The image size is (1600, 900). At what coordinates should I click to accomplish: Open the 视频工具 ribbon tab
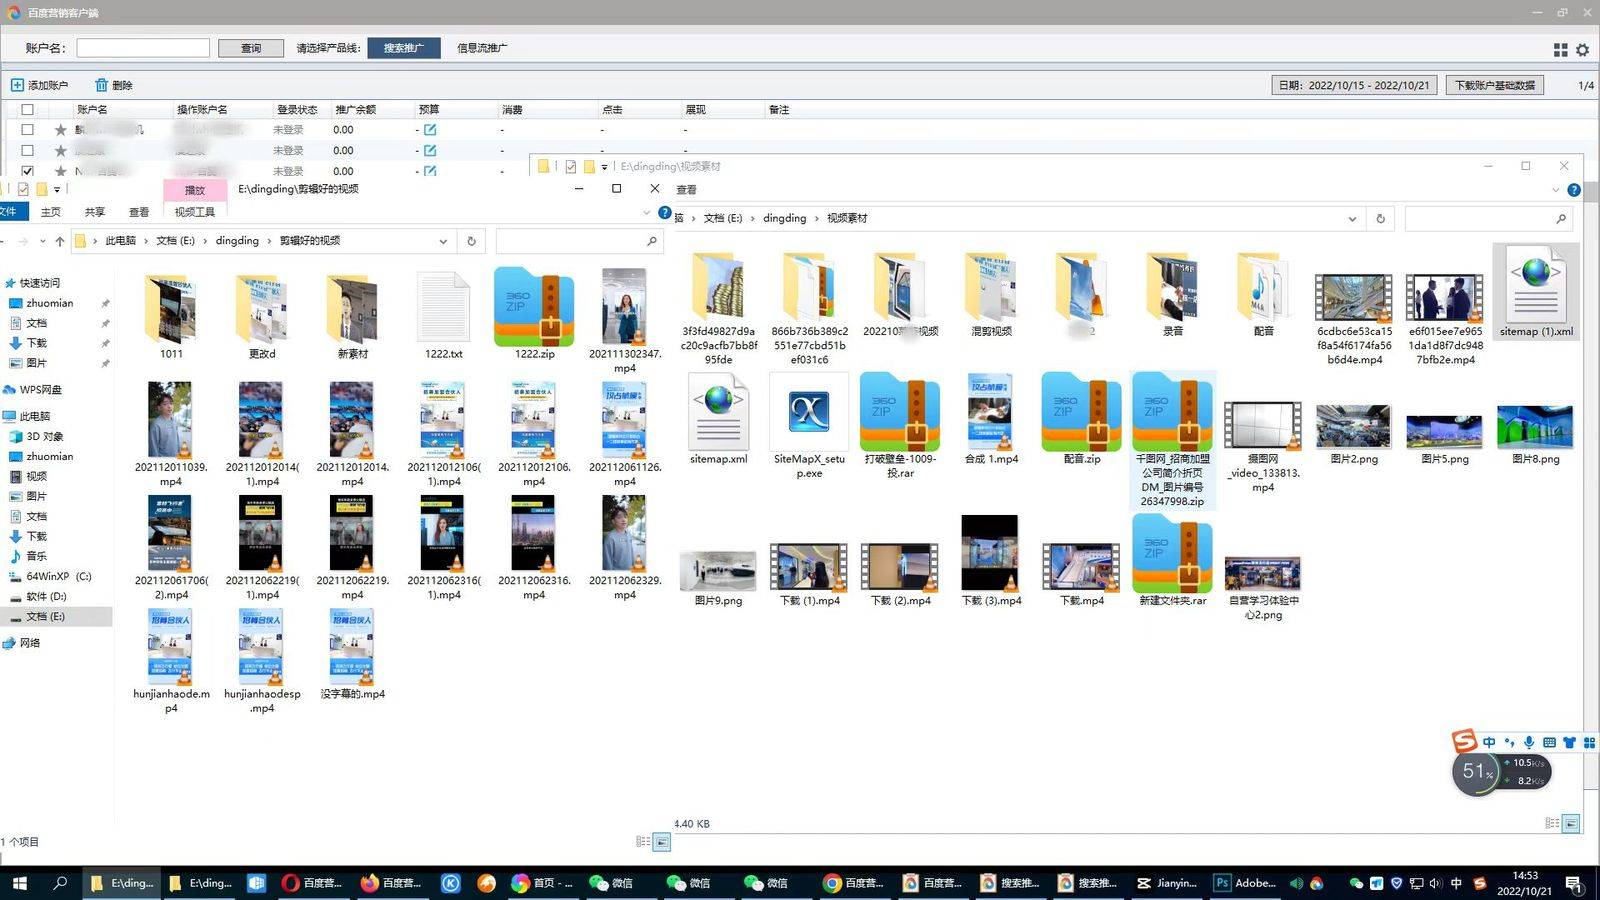click(x=194, y=212)
